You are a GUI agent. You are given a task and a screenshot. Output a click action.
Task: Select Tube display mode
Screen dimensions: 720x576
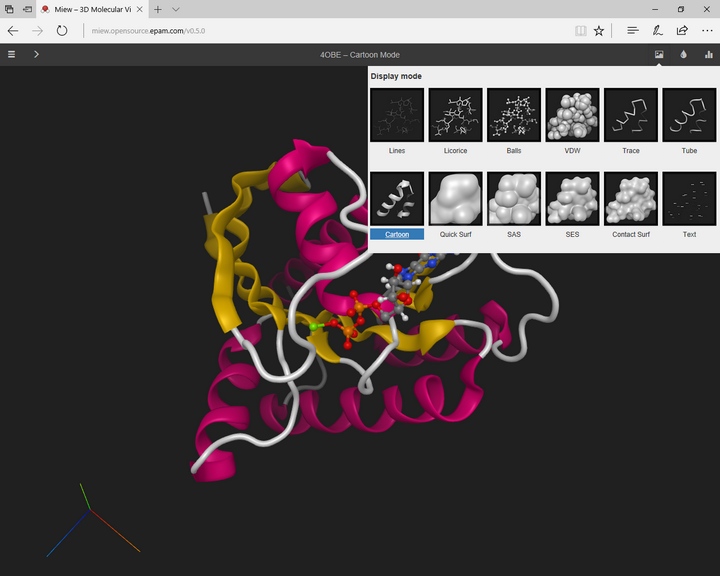click(x=689, y=115)
